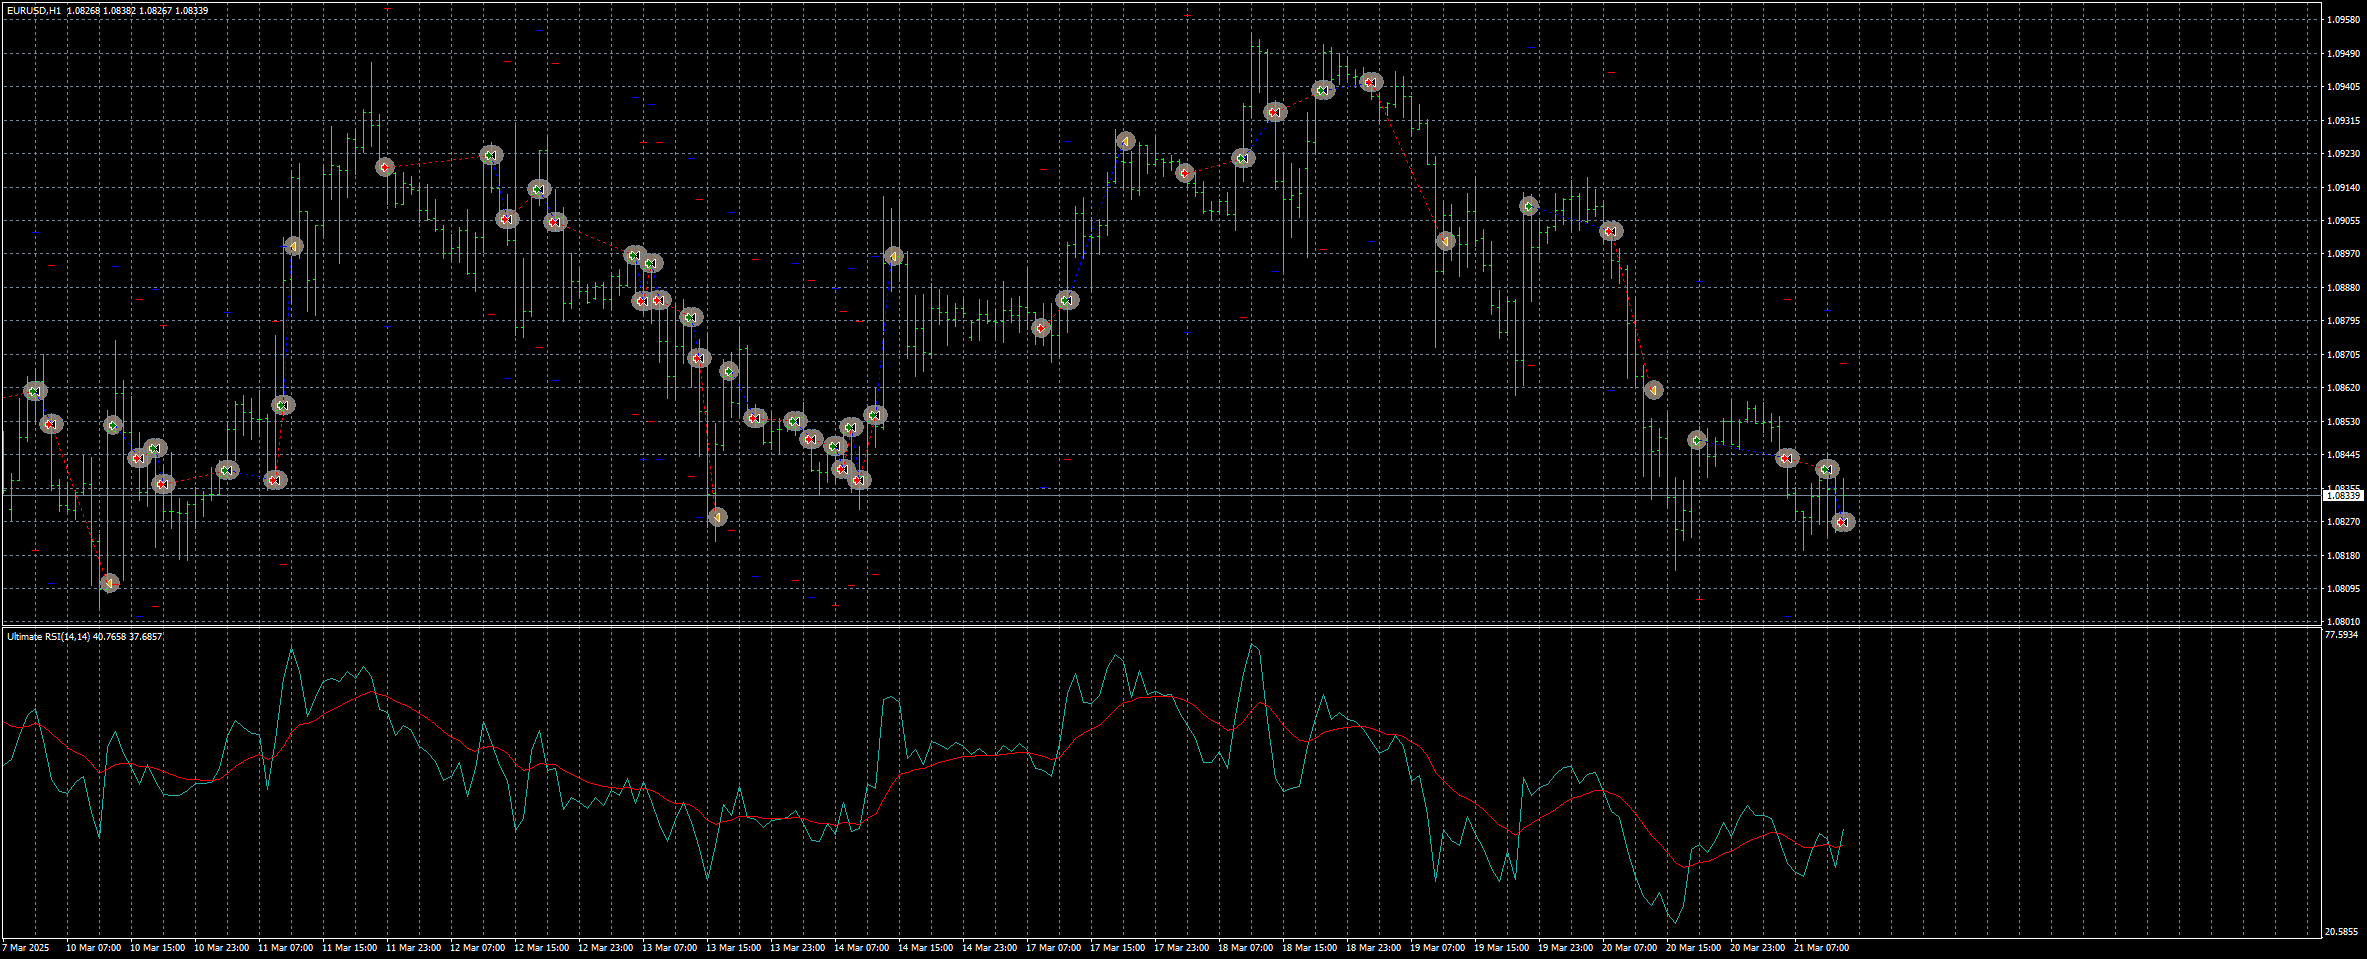Click the 7 Mar 2025 date label
The image size is (2367, 959).
coord(25,947)
